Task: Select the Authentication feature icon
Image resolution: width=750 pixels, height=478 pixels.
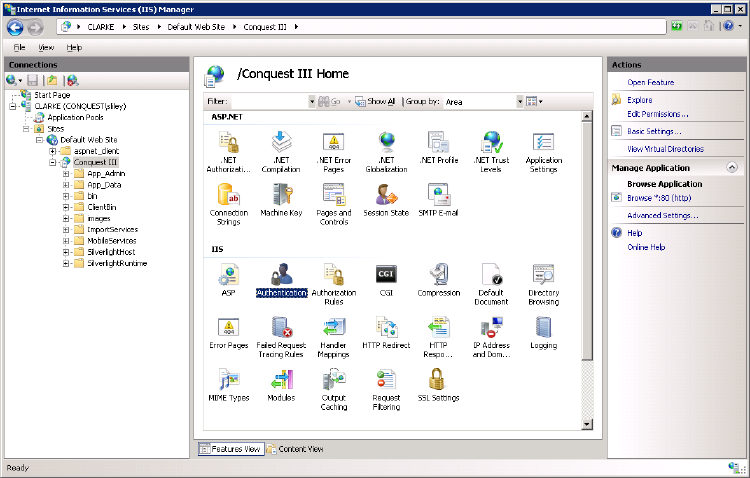Action: pos(281,280)
